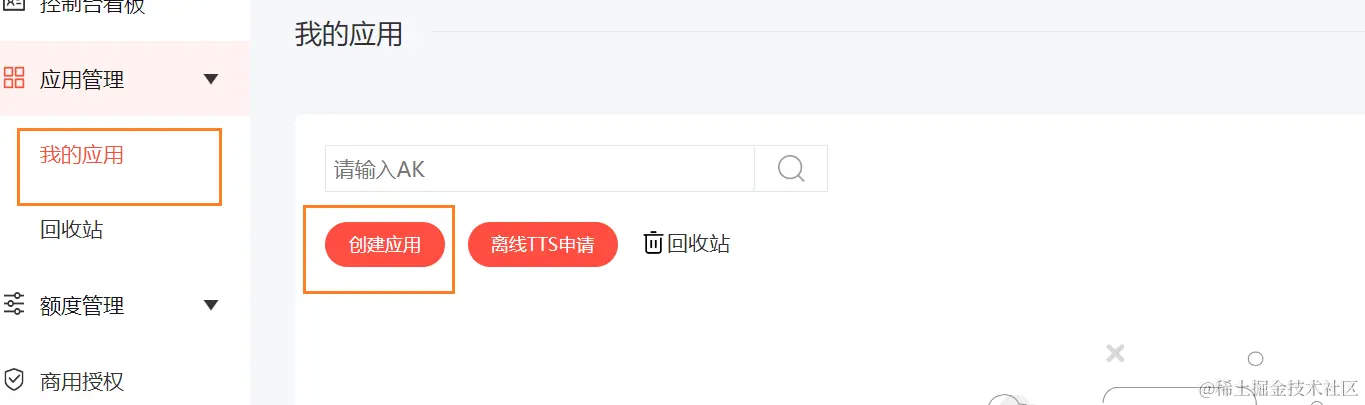
Task: Select the 额度管理 menu label
Action: tap(82, 306)
